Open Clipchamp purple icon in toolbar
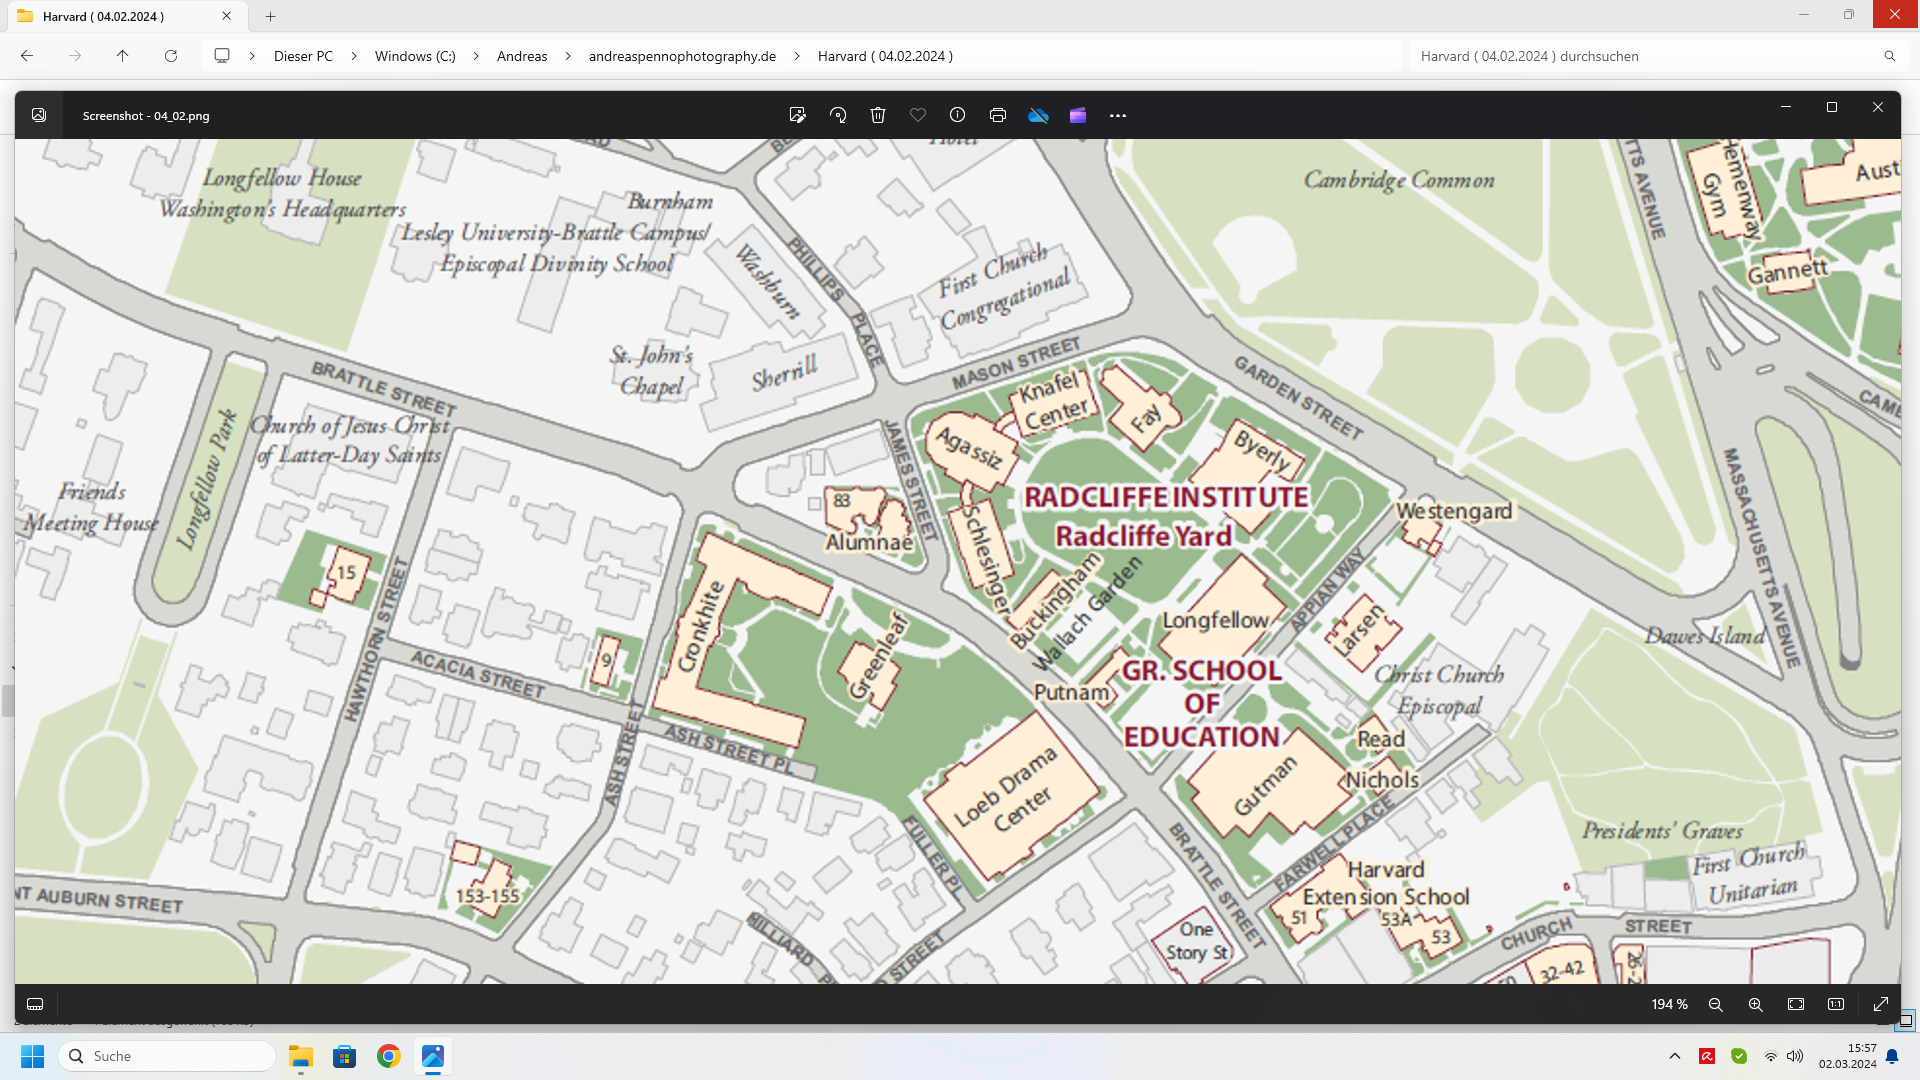 1078,115
